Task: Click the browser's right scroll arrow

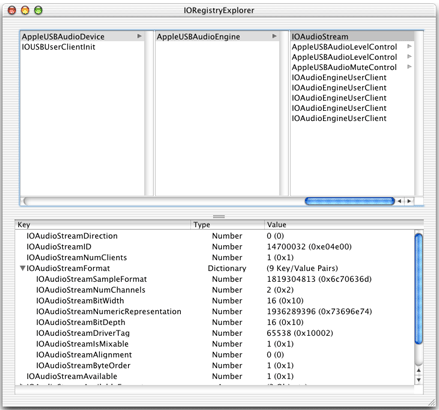Action: pyautogui.click(x=409, y=201)
